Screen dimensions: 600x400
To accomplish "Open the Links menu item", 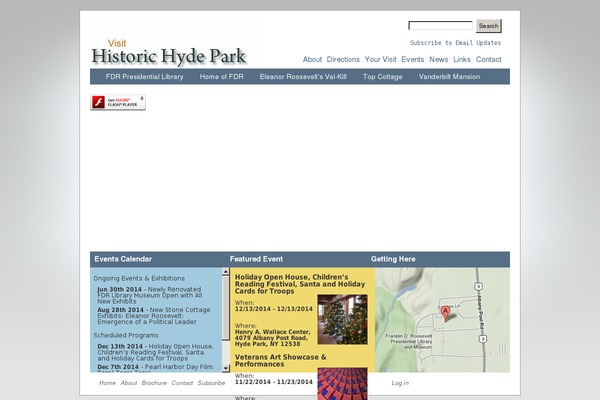I will [462, 59].
